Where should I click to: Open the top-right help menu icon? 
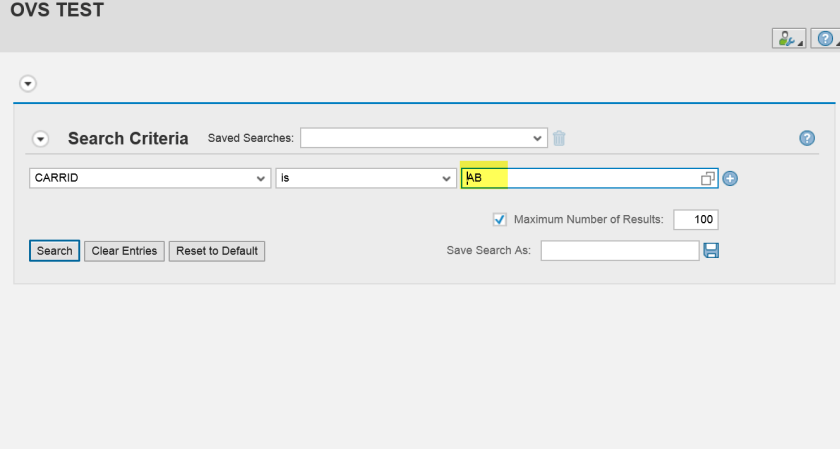825,38
